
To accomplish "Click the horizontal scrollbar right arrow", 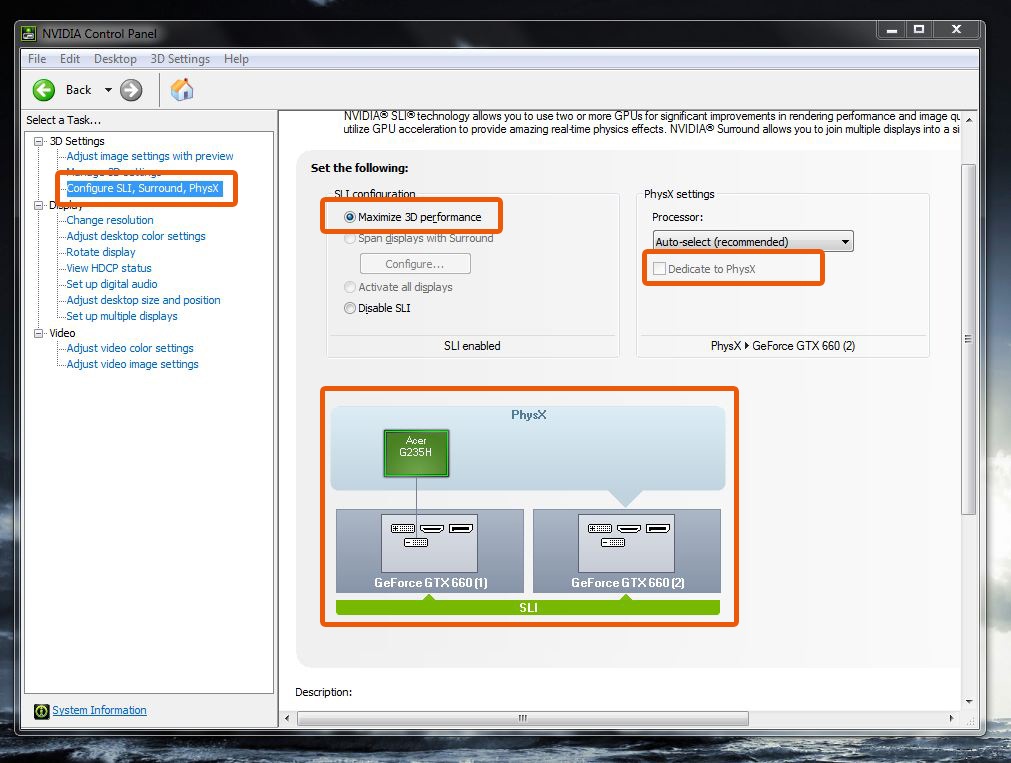I will pos(952,718).
